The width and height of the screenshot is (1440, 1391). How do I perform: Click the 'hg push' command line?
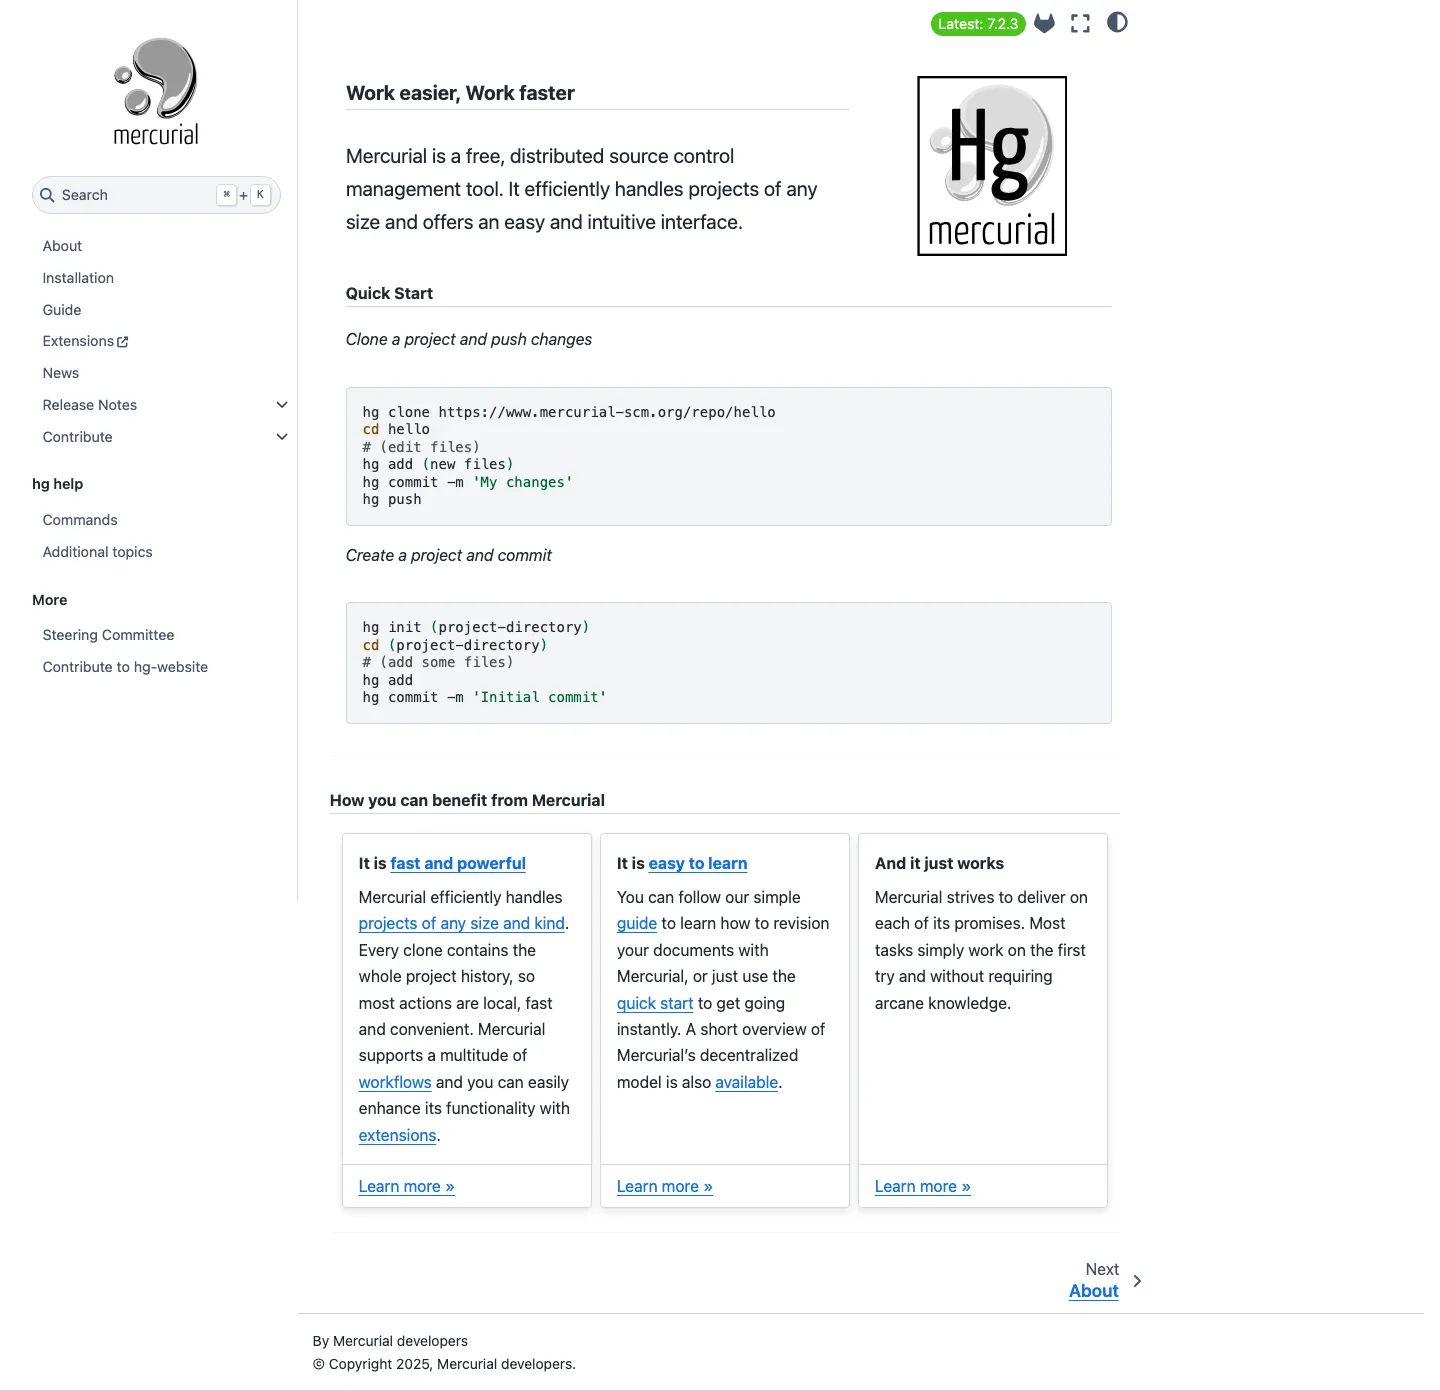[392, 499]
